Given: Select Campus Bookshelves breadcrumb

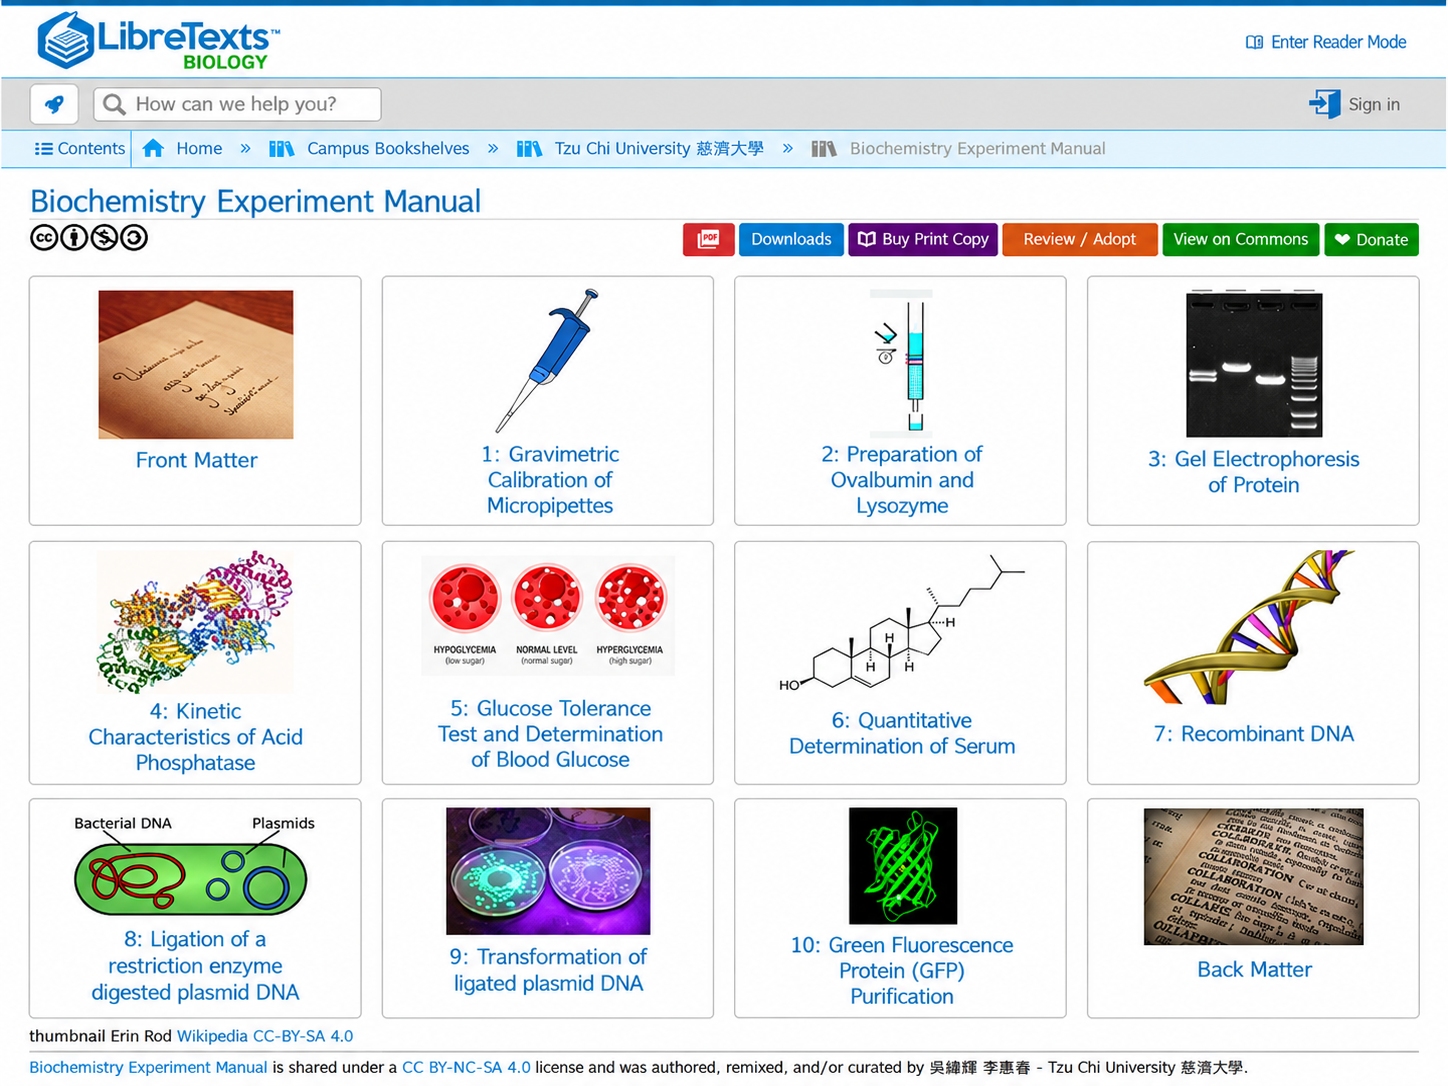Looking at the screenshot, I should click(x=388, y=148).
